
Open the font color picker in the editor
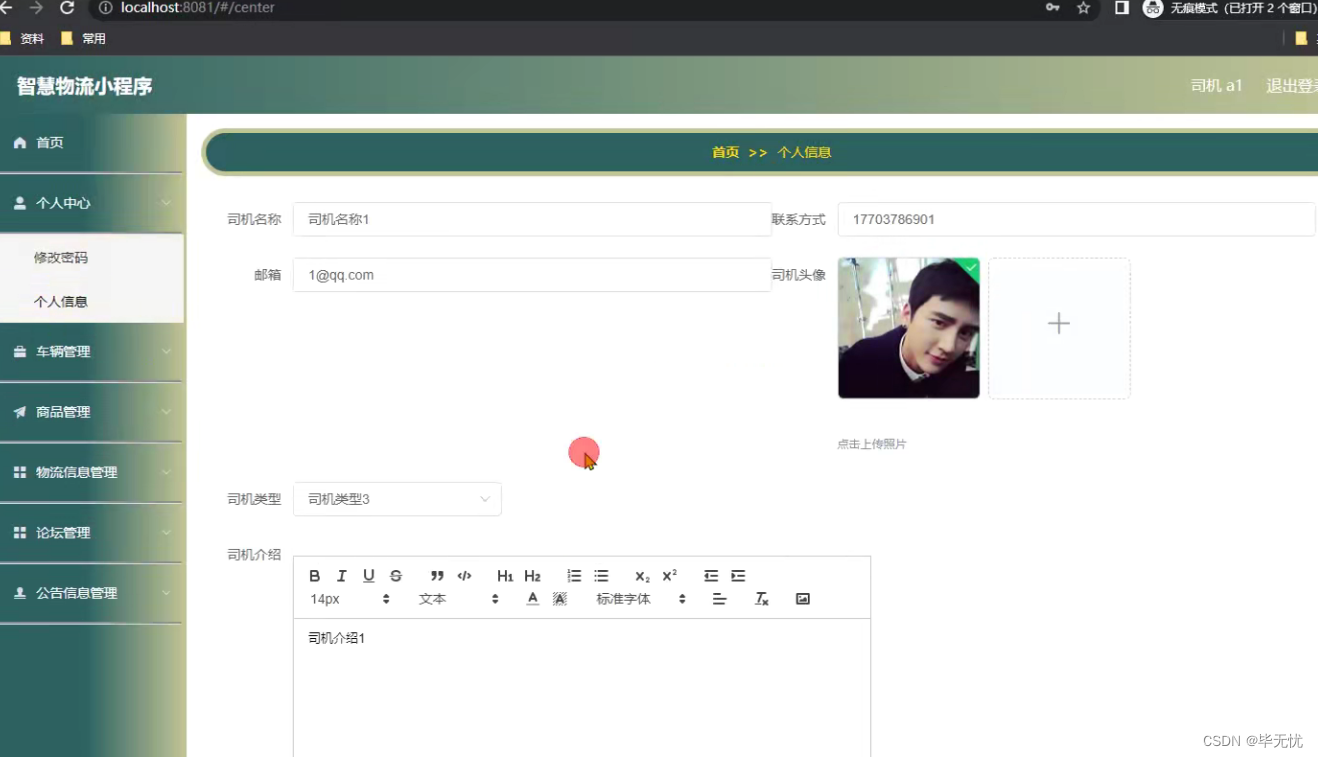(x=532, y=598)
